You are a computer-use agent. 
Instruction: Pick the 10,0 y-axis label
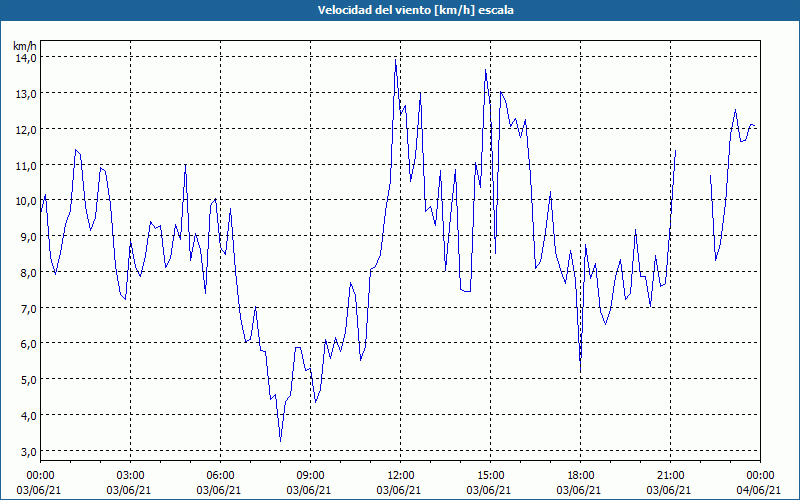coord(25,201)
